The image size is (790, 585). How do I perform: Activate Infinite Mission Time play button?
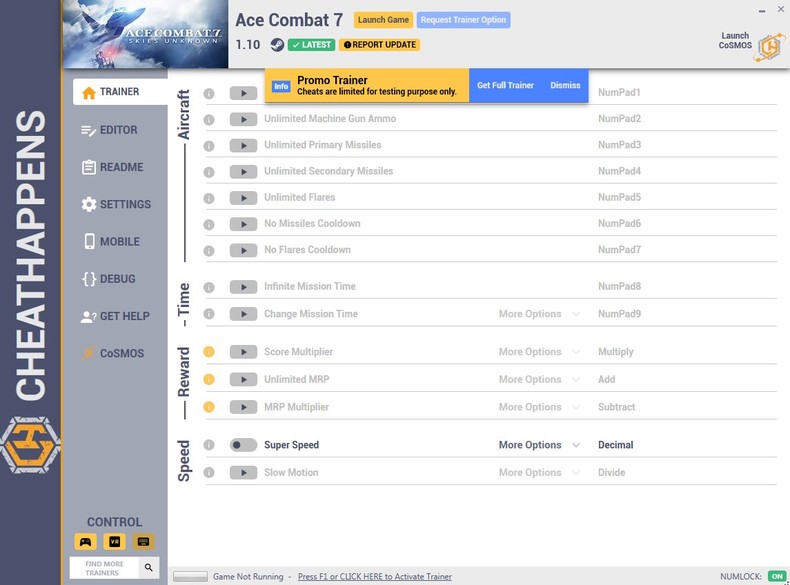(243, 287)
